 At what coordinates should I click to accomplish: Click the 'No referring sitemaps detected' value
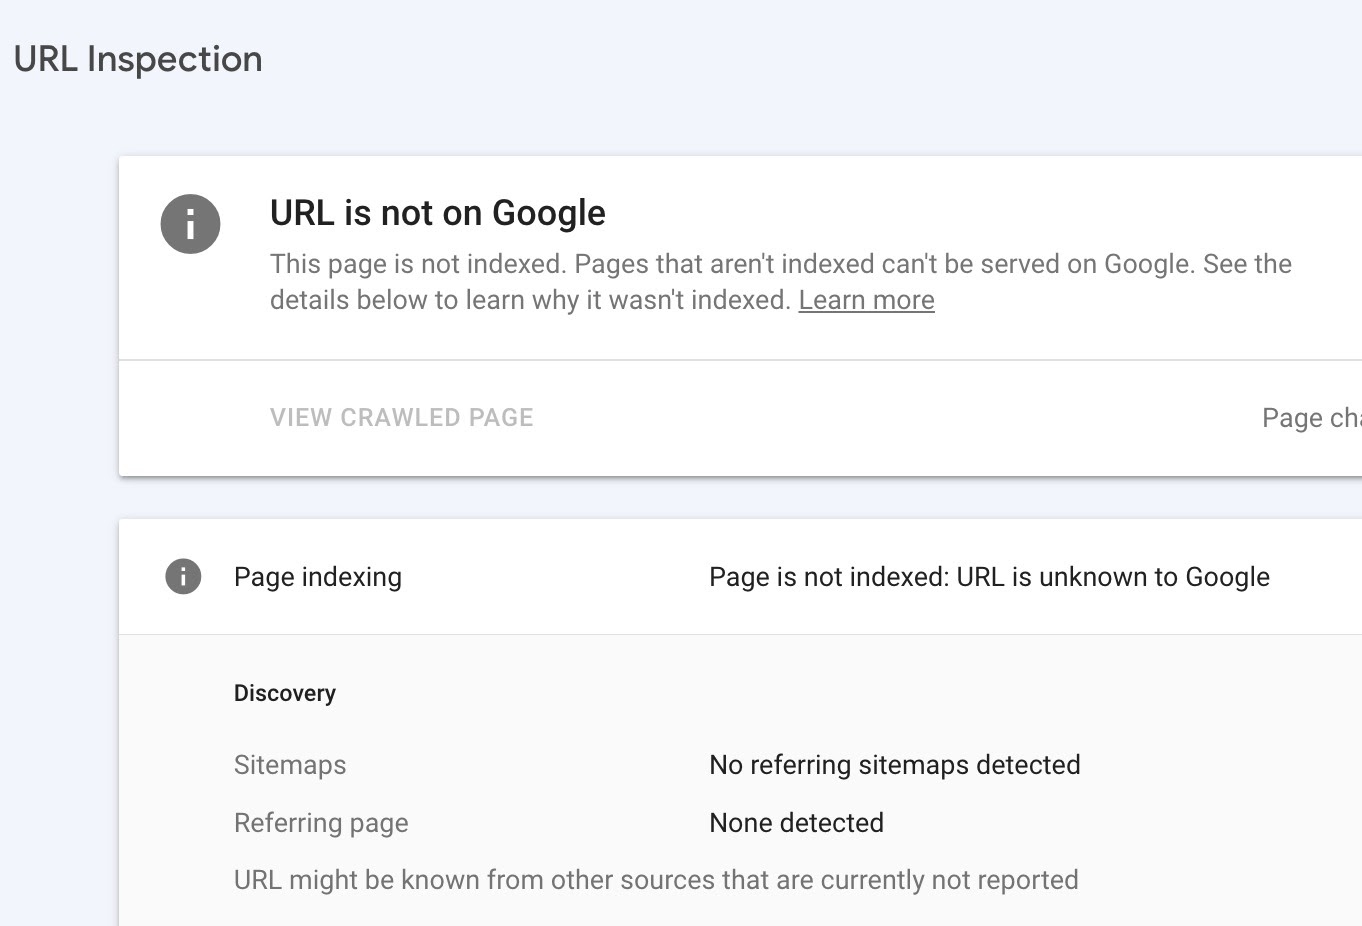pos(894,765)
